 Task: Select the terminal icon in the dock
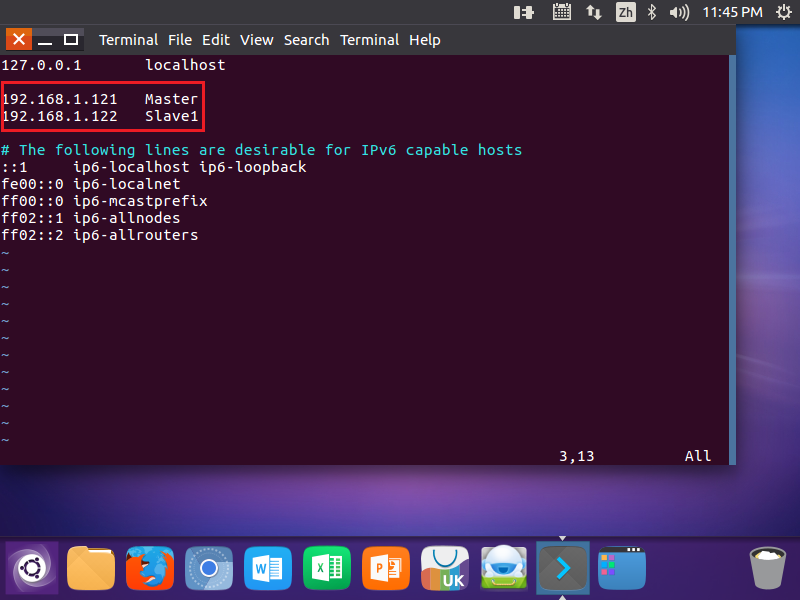(x=563, y=568)
